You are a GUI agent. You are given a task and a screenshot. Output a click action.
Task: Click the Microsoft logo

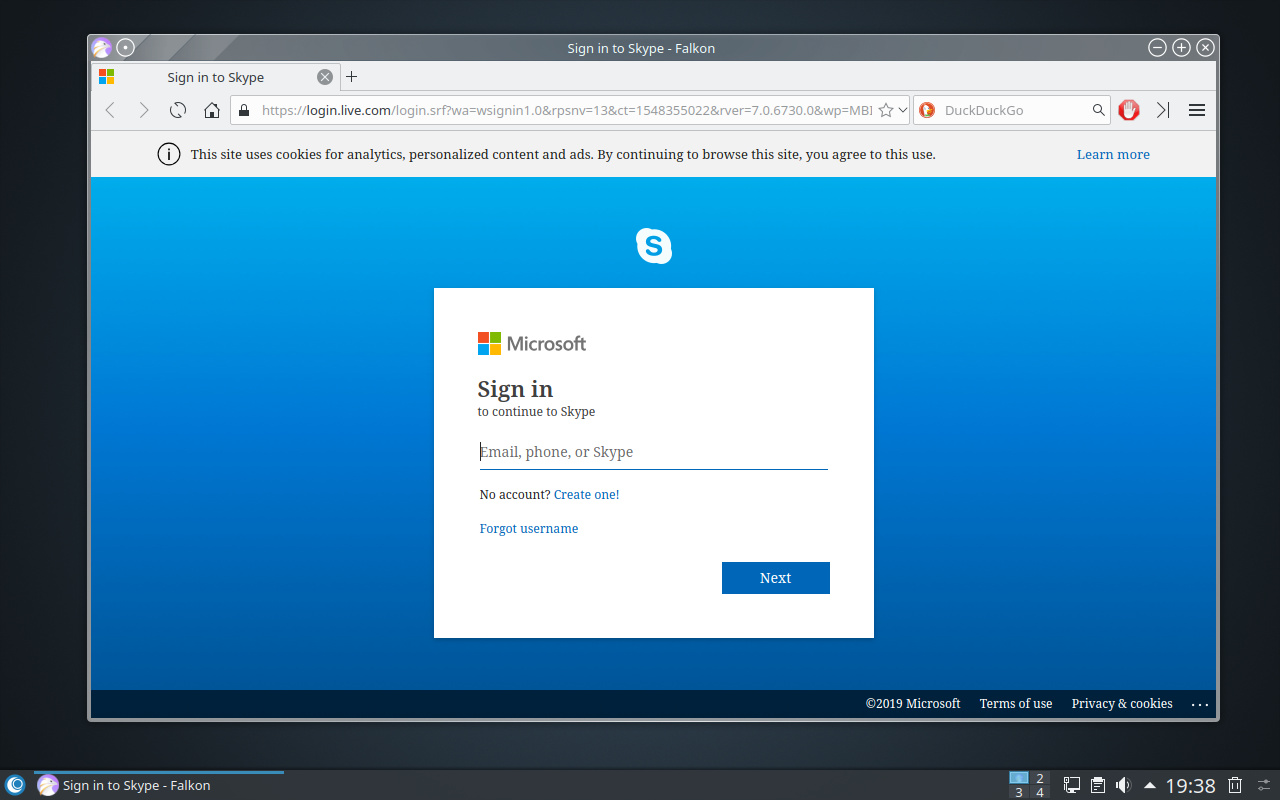[x=532, y=344]
